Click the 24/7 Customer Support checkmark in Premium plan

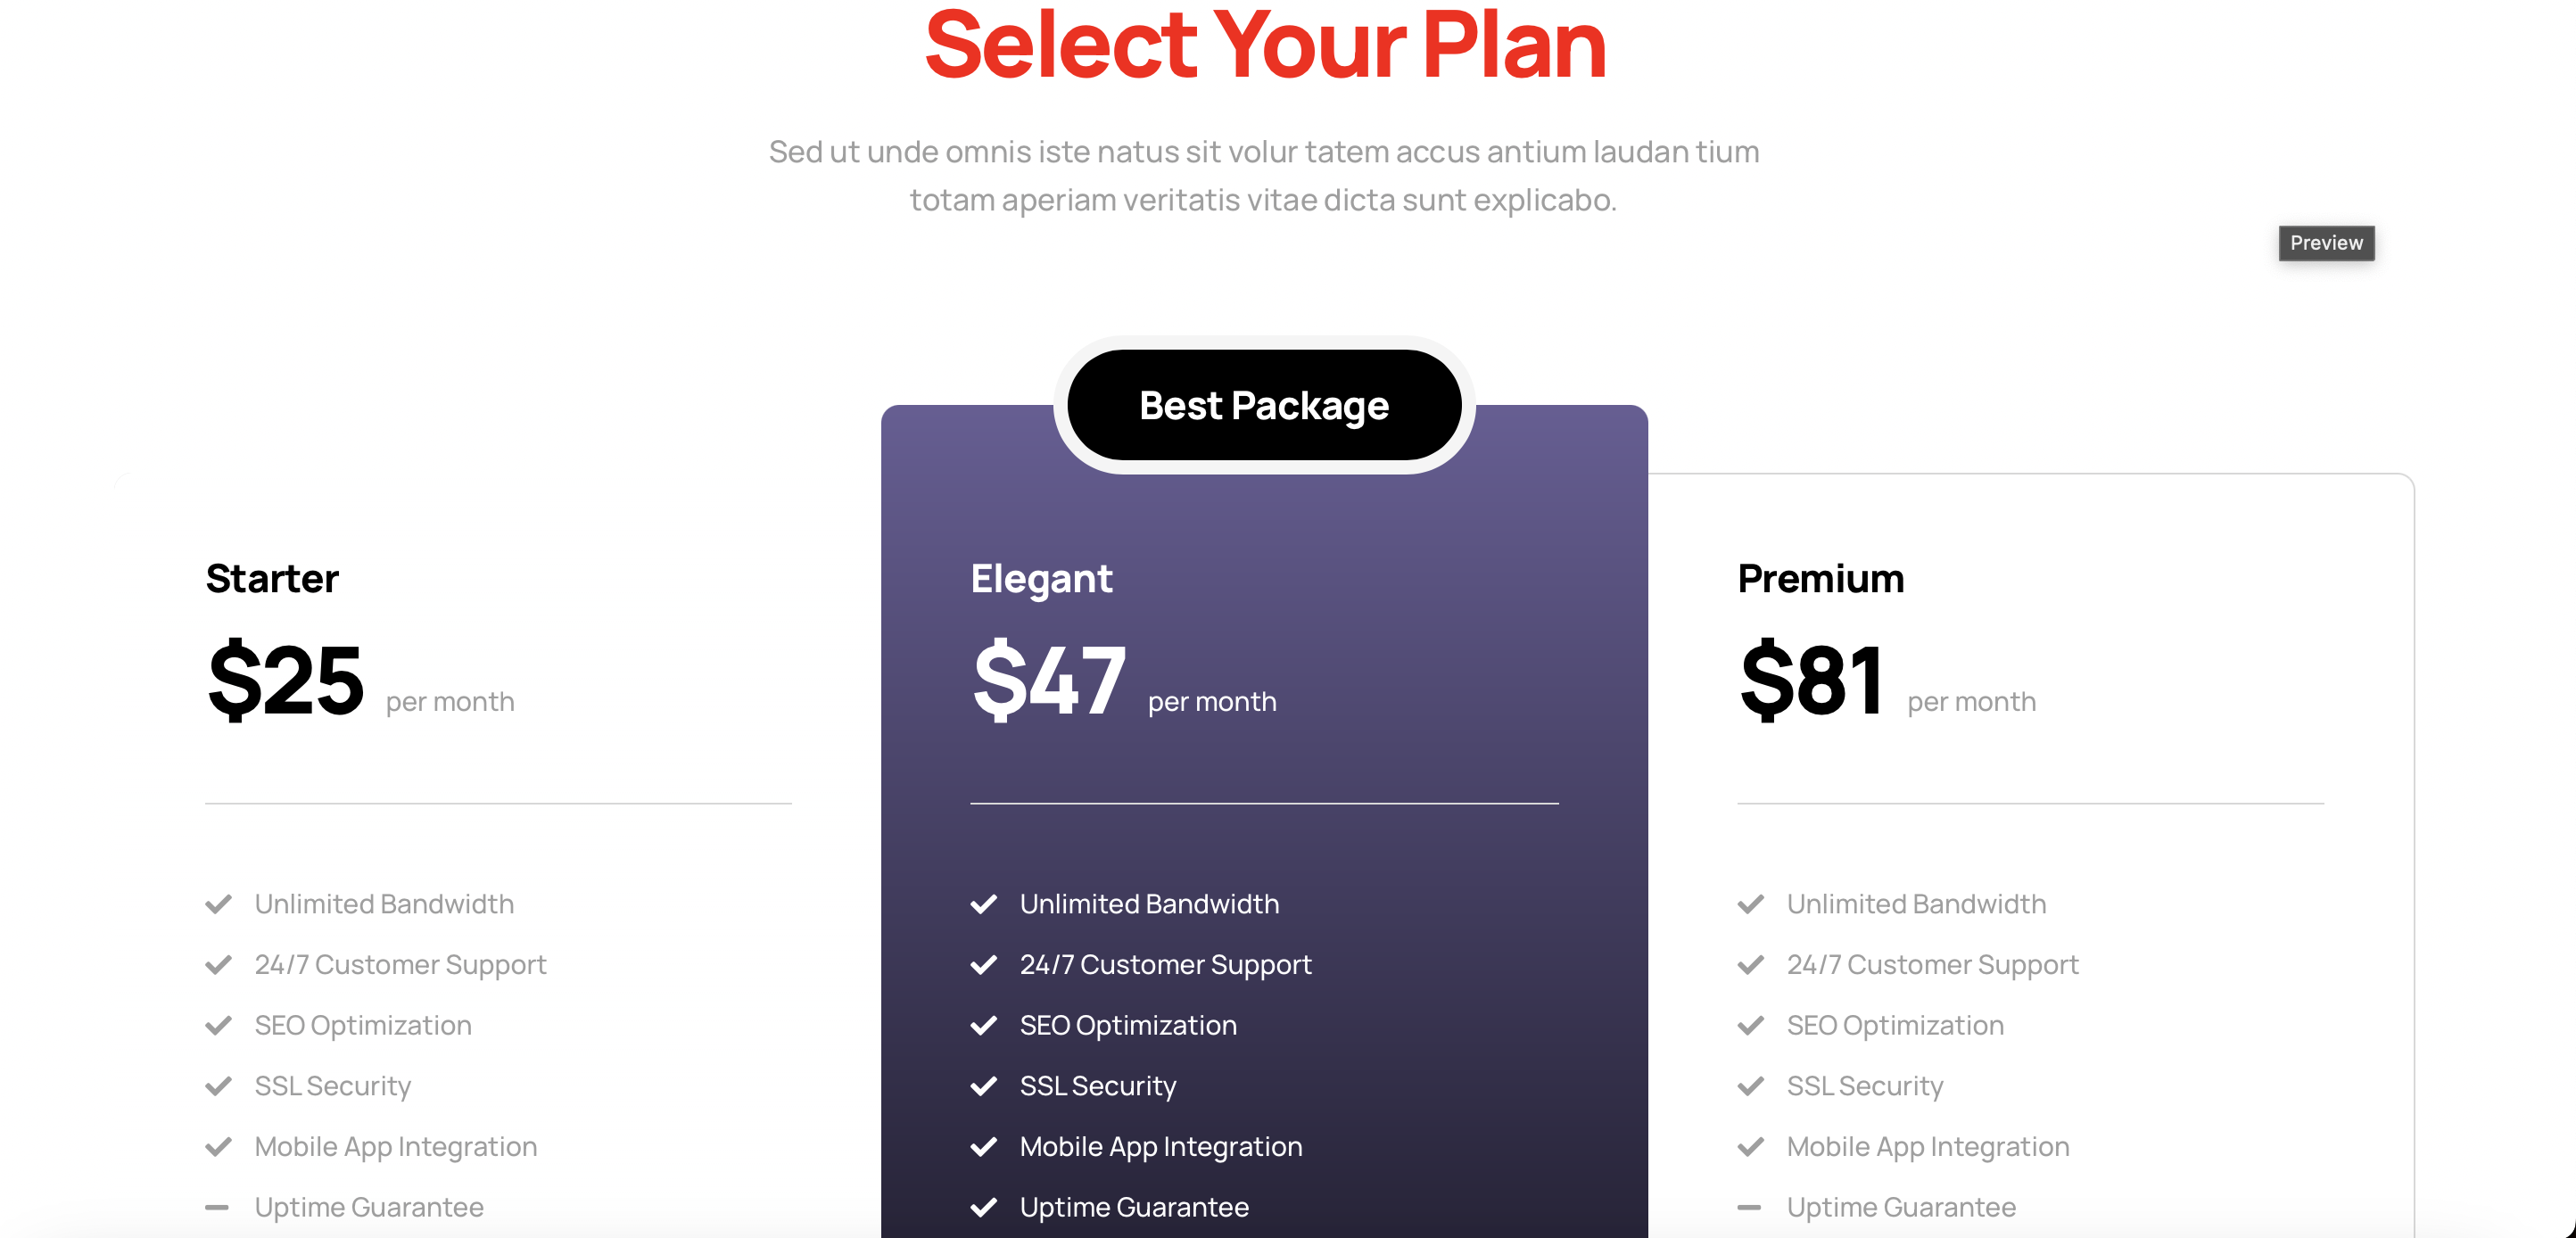[x=1750, y=965]
